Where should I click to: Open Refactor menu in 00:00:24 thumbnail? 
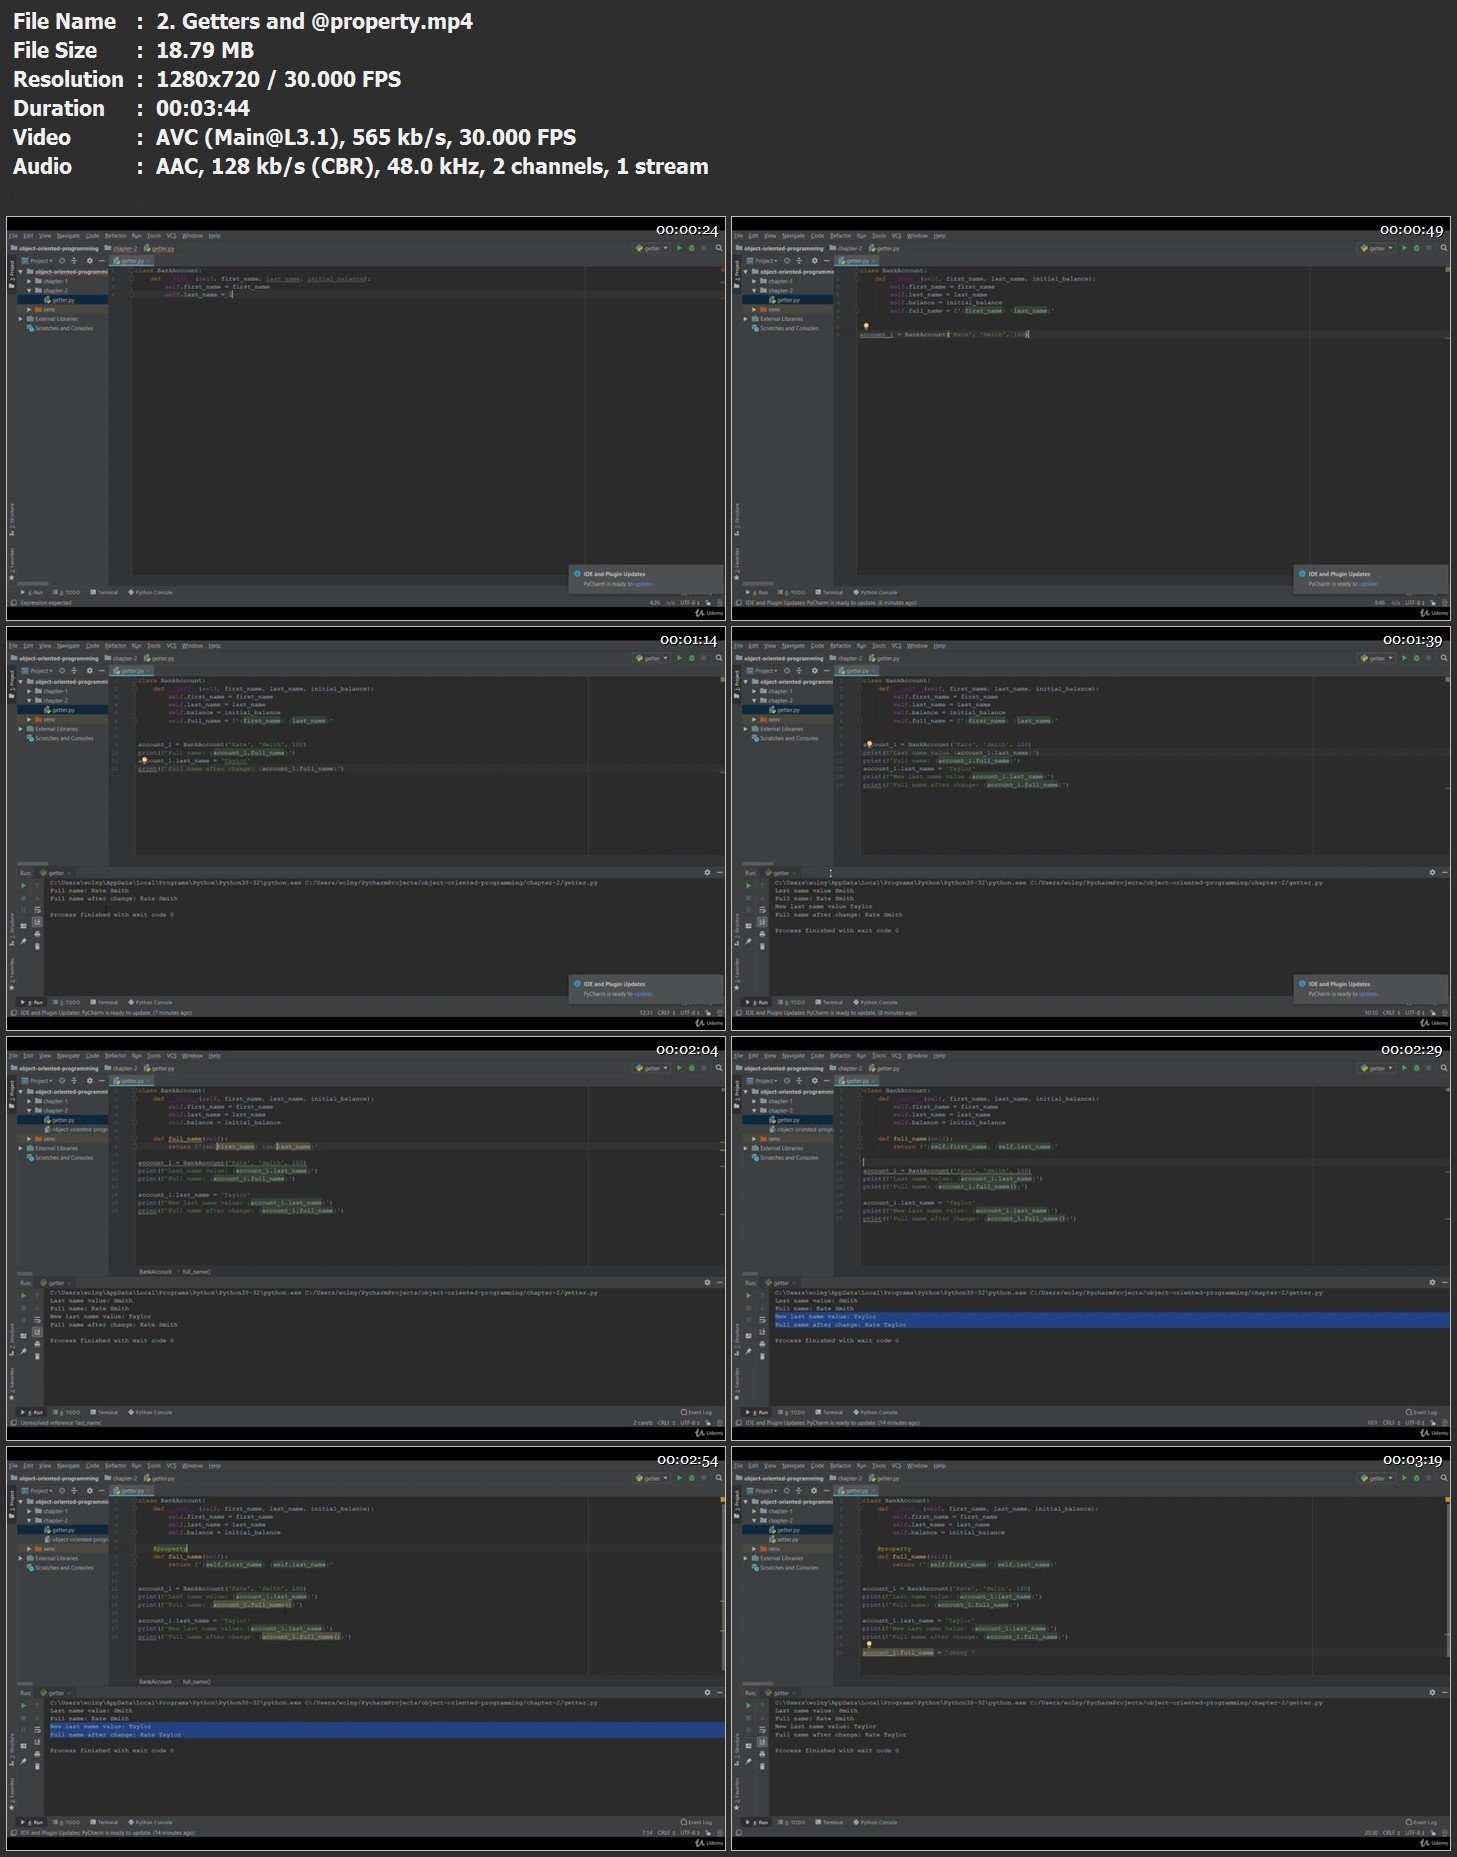[x=116, y=236]
